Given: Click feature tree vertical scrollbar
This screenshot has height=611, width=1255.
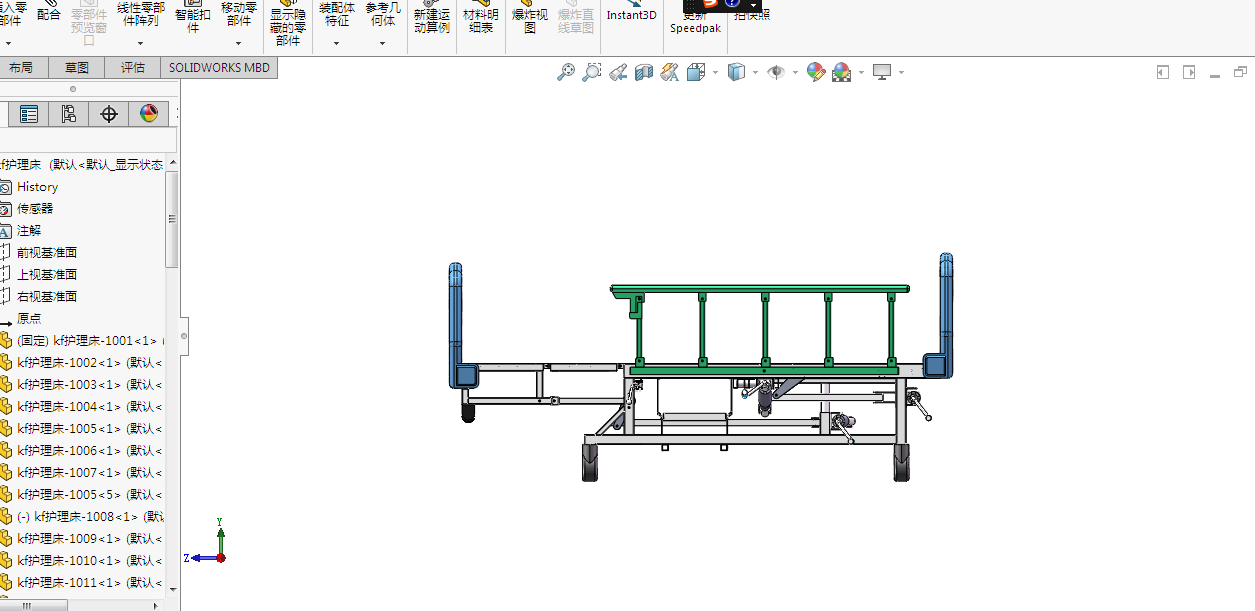Looking at the screenshot, I should (172, 220).
